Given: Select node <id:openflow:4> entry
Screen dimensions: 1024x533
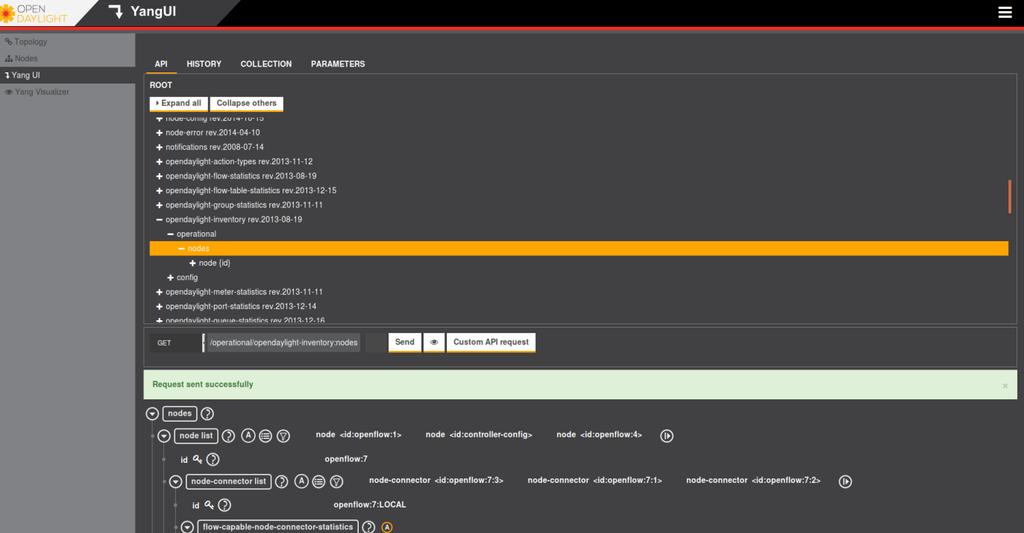Looking at the screenshot, I should pos(600,435).
